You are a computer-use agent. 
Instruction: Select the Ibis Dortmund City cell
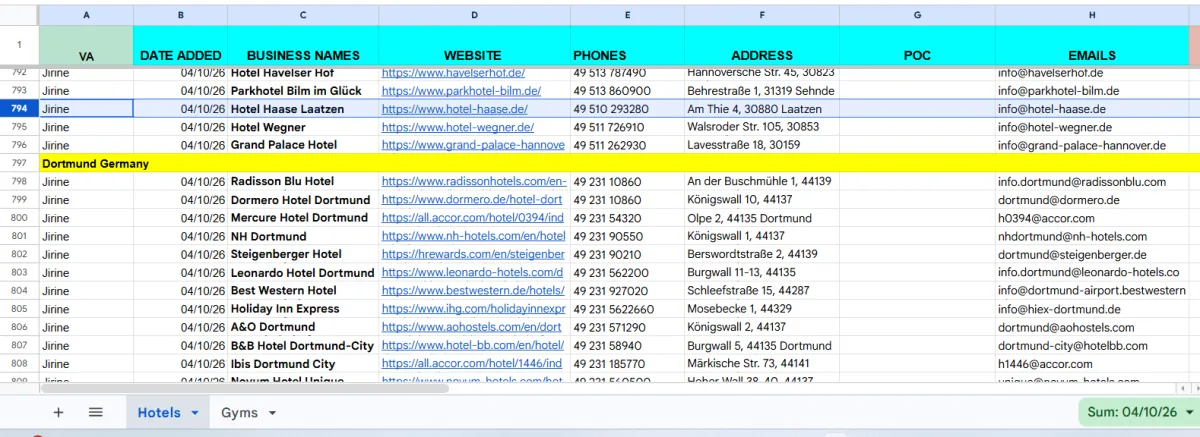(x=303, y=363)
